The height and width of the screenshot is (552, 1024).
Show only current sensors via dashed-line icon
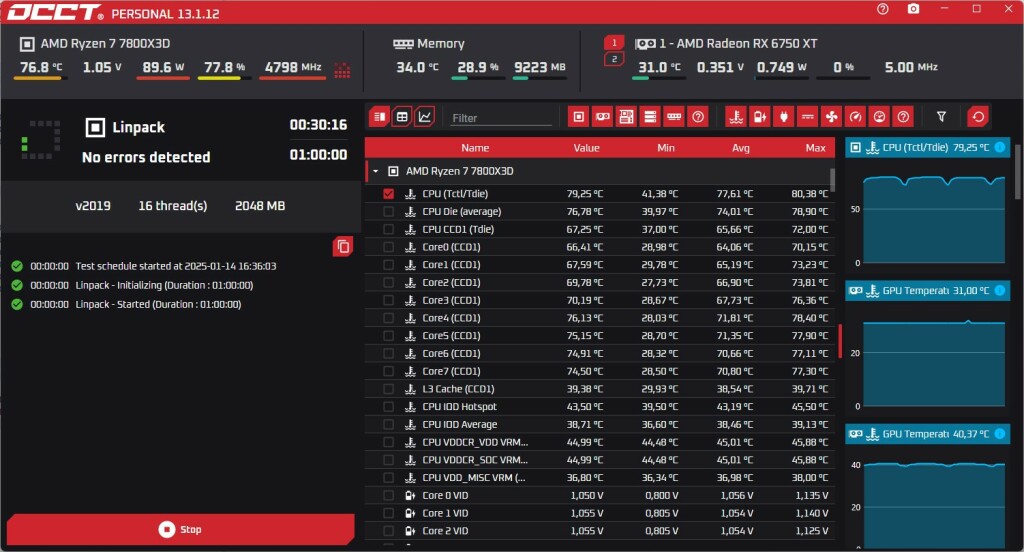(808, 117)
